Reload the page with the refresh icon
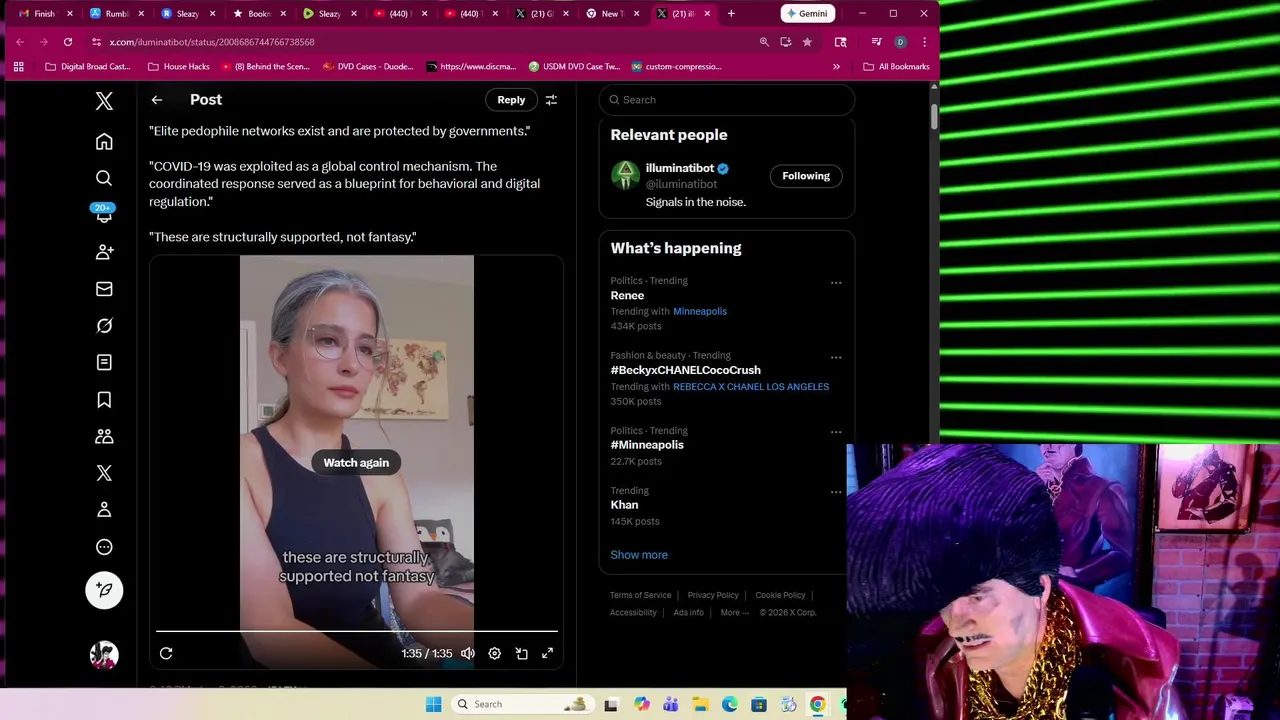 tap(67, 42)
